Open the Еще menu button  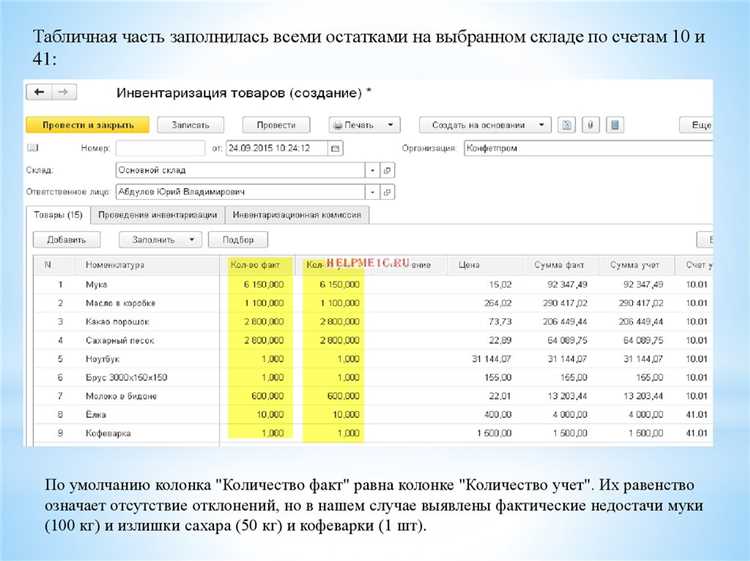pyautogui.click(x=696, y=125)
